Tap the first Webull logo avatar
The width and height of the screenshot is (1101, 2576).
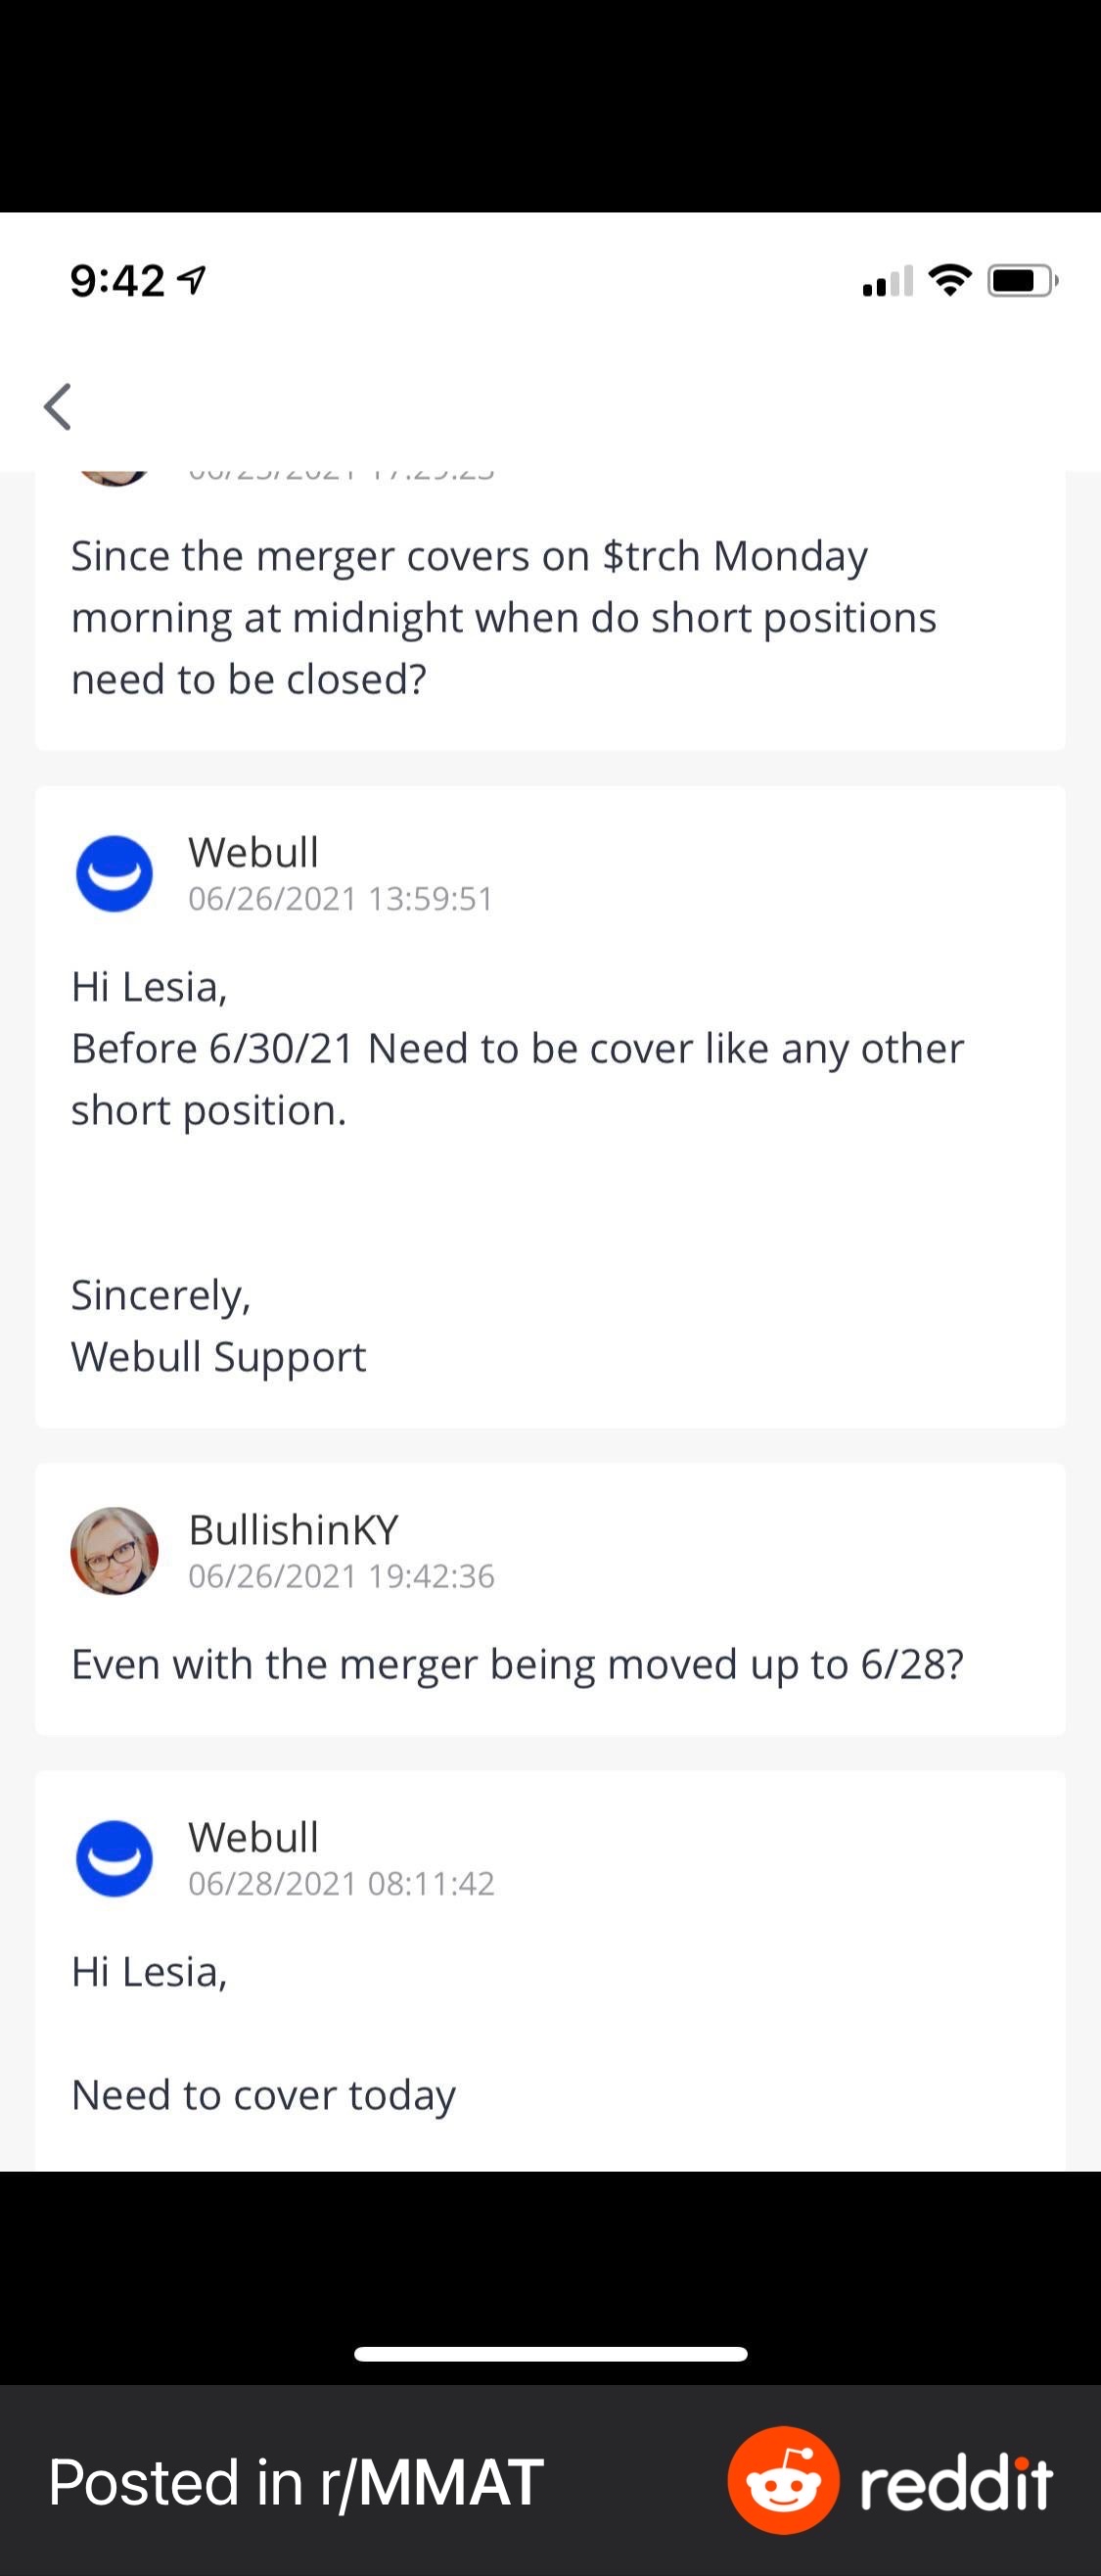pyautogui.click(x=115, y=873)
